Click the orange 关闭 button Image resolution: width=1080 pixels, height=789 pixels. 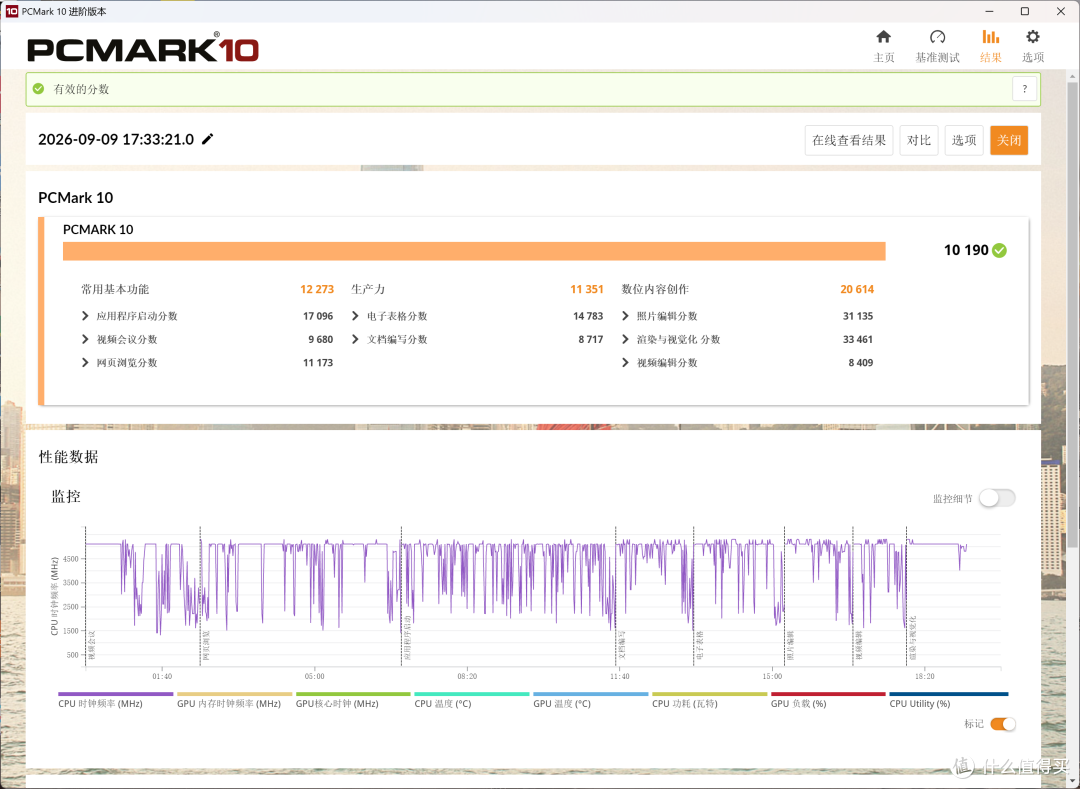click(1009, 140)
